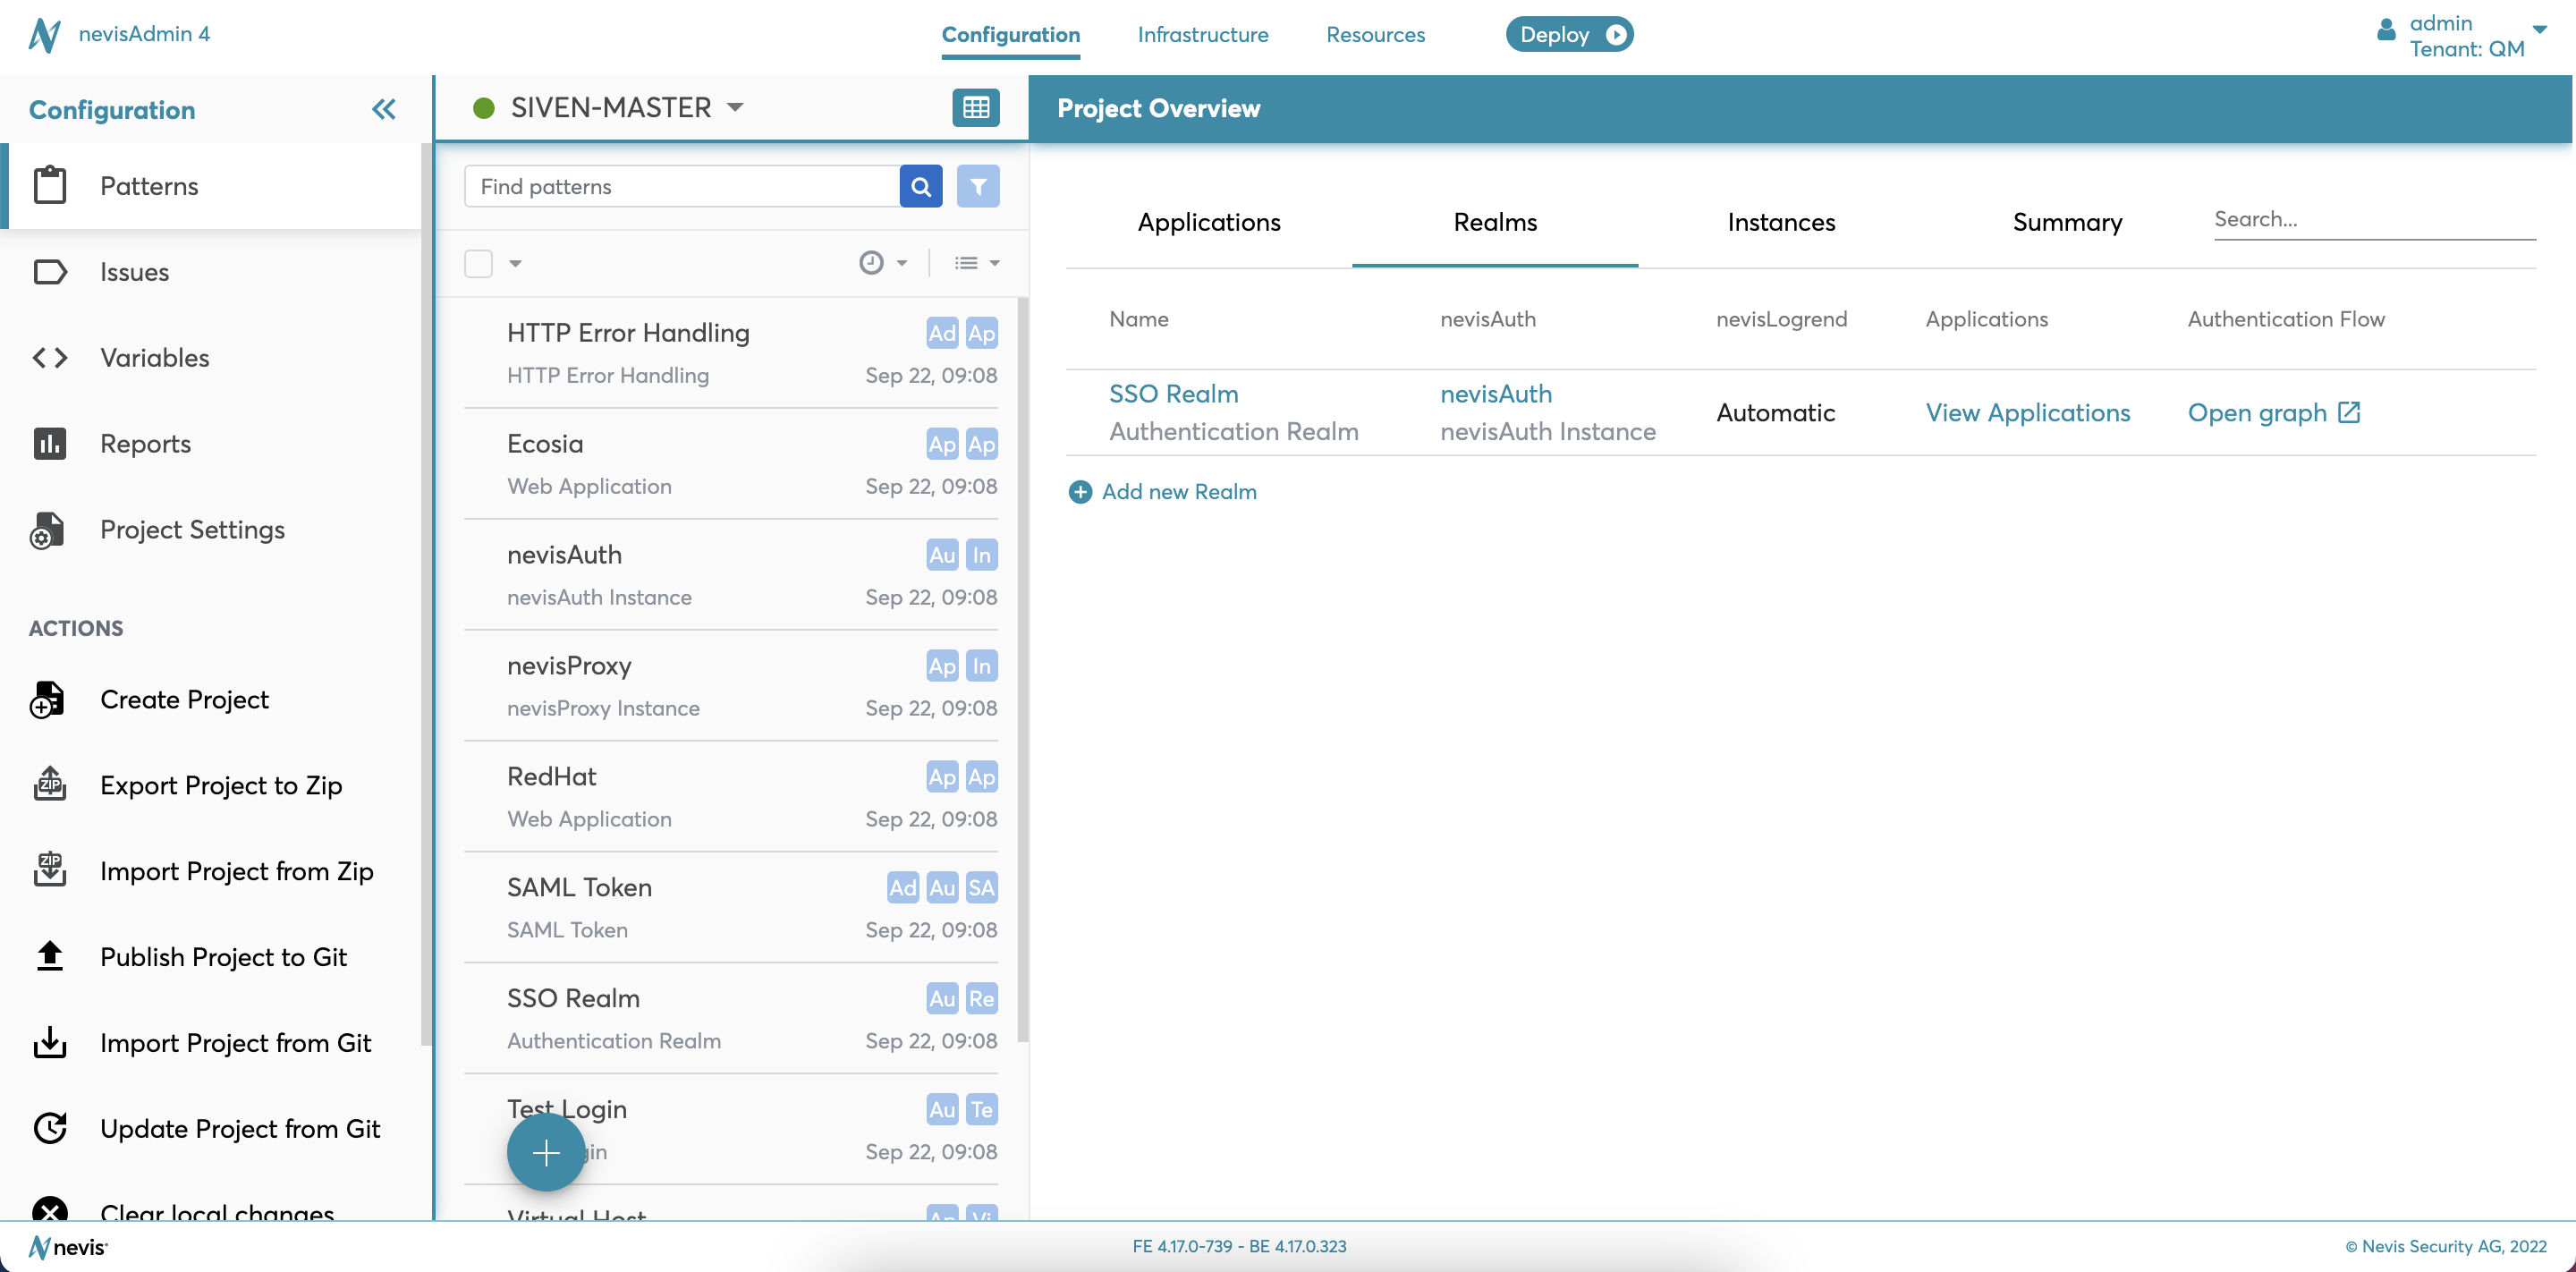Click the Export Project to Zip icon
The width and height of the screenshot is (2576, 1272).
pos(49,785)
